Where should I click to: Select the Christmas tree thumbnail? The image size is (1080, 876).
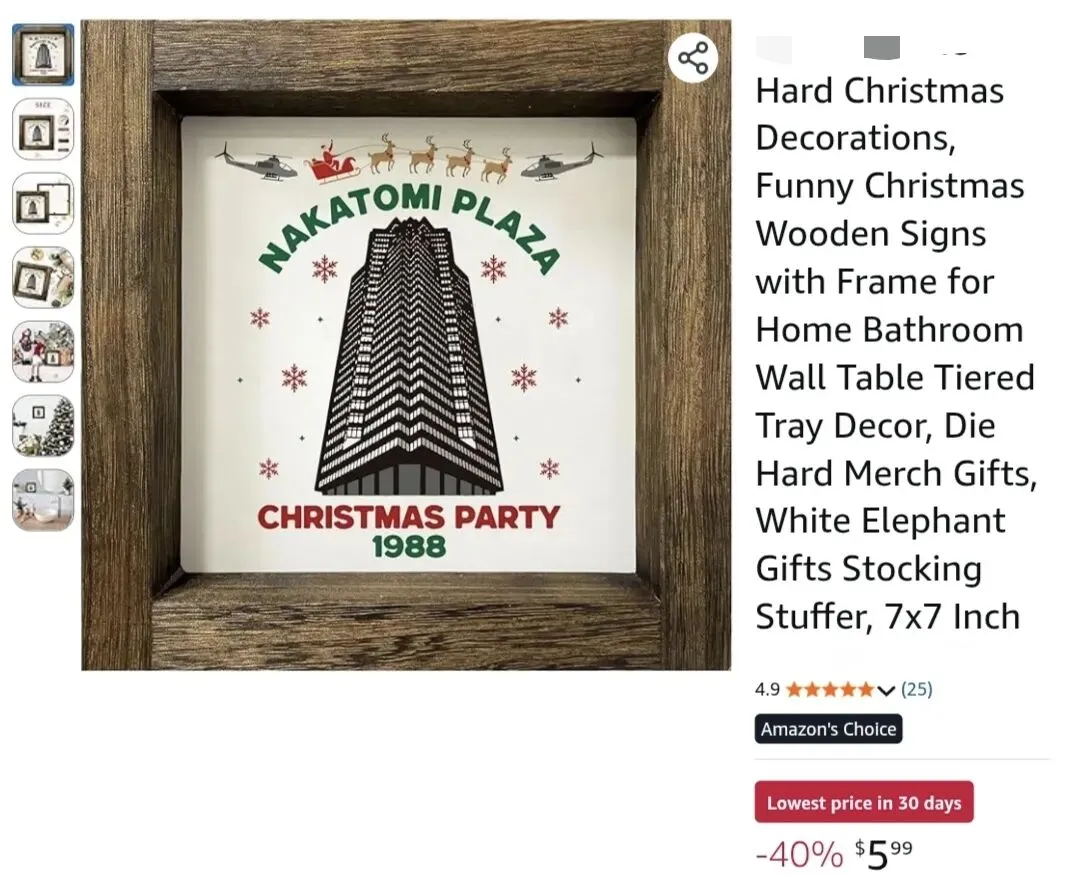click(x=43, y=426)
